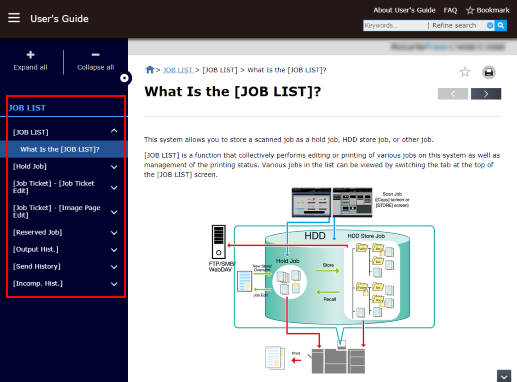Image resolution: width=517 pixels, height=382 pixels.
Task: Collapse the [JOB LIST] tree section
Action: (114, 131)
